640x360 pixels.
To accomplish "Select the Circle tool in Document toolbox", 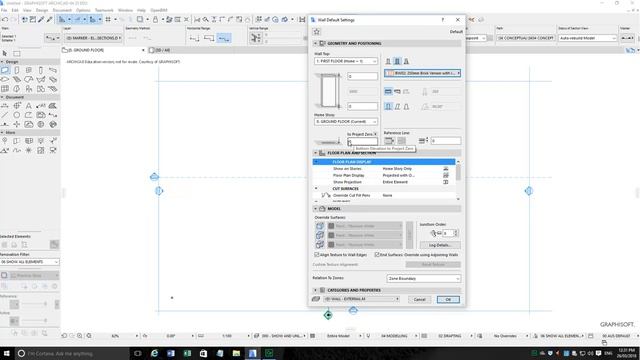I will pyautogui.click(x=17, y=115).
